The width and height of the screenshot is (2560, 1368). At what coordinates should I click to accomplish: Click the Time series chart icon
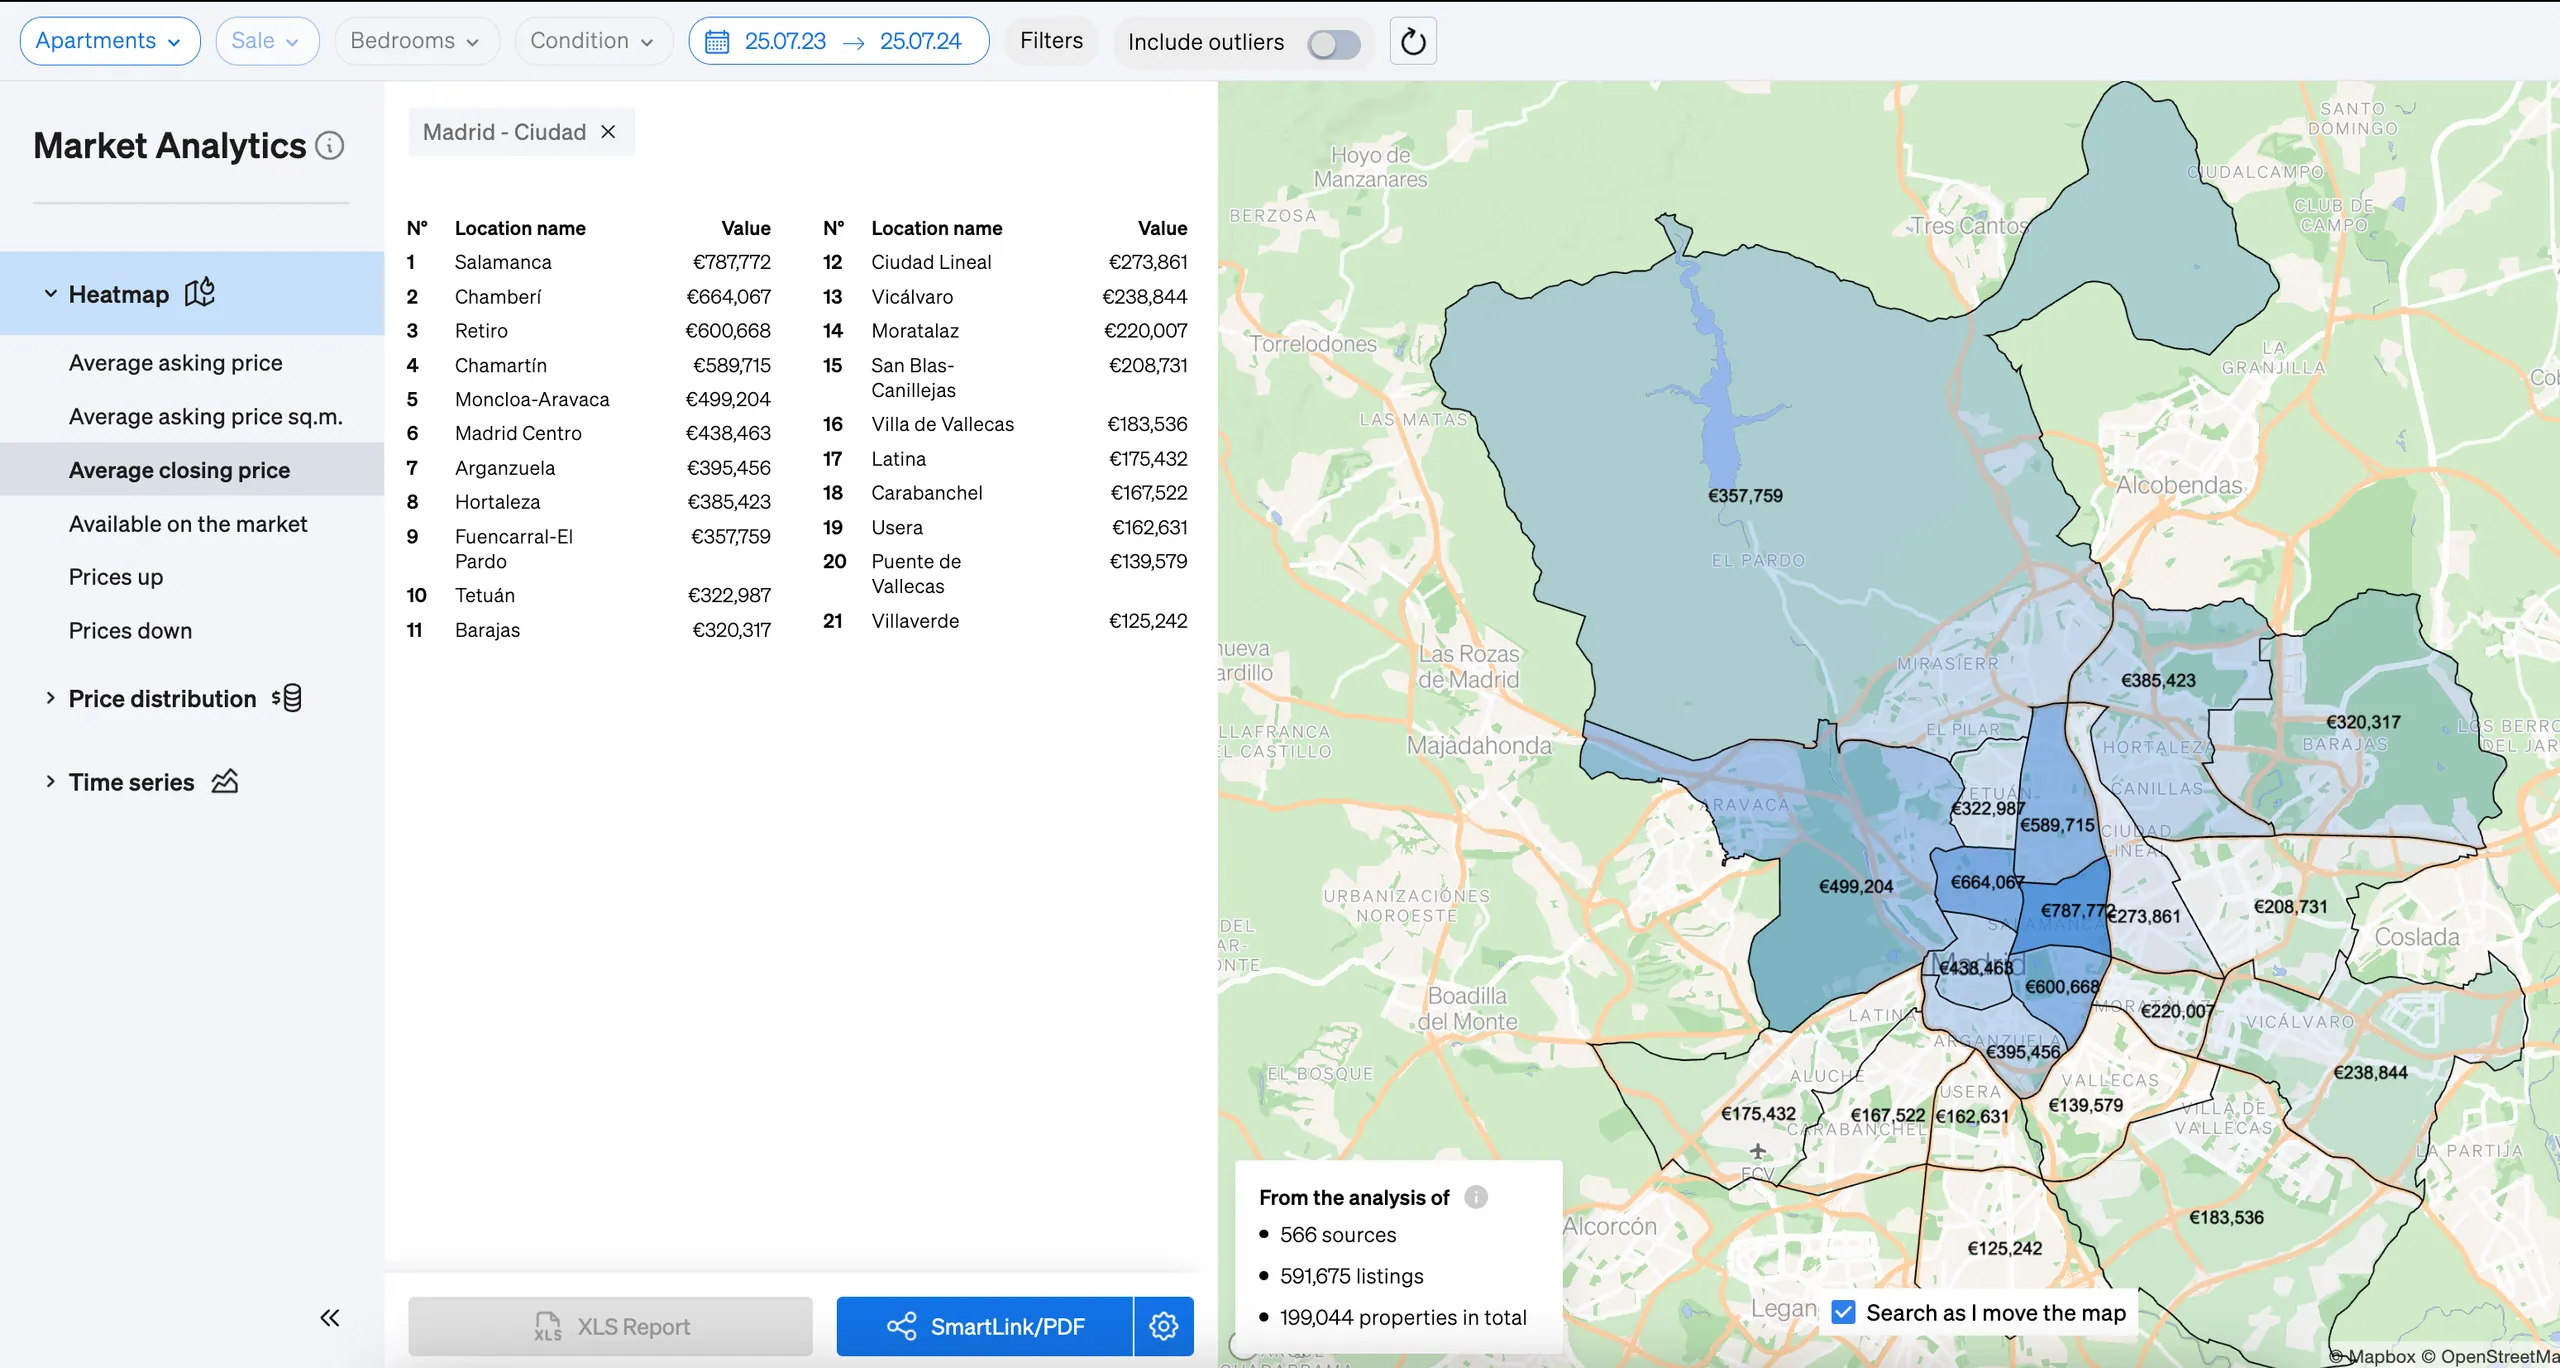coord(225,781)
